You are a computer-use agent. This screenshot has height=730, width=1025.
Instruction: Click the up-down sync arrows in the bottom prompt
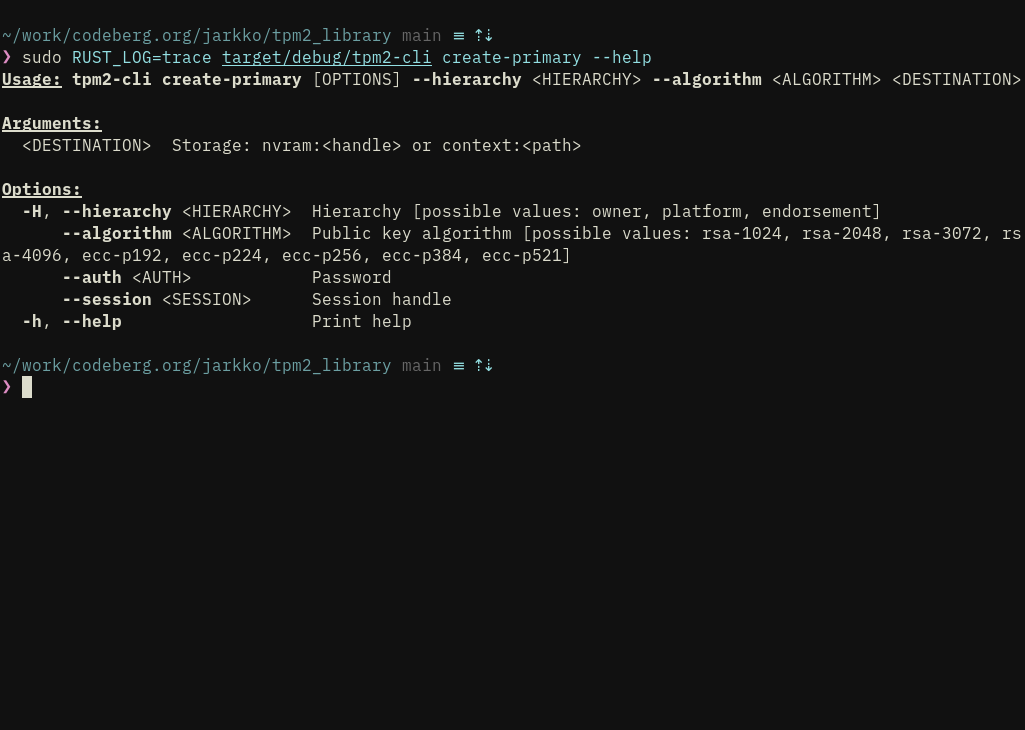(x=484, y=365)
